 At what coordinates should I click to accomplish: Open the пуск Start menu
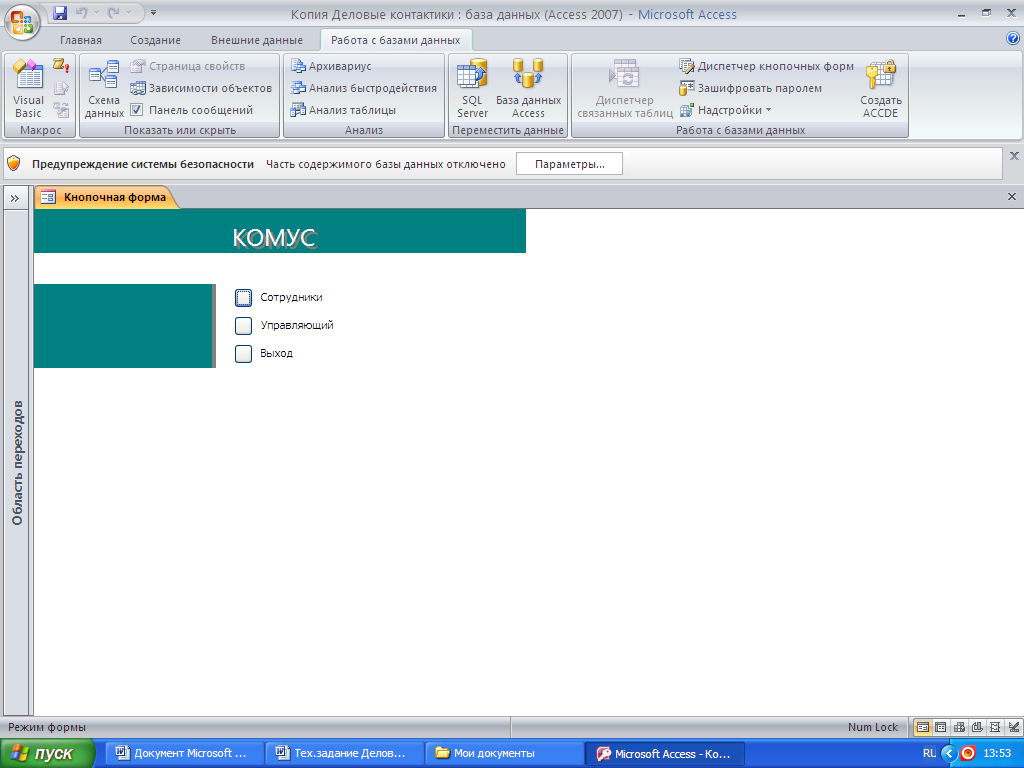click(47, 754)
